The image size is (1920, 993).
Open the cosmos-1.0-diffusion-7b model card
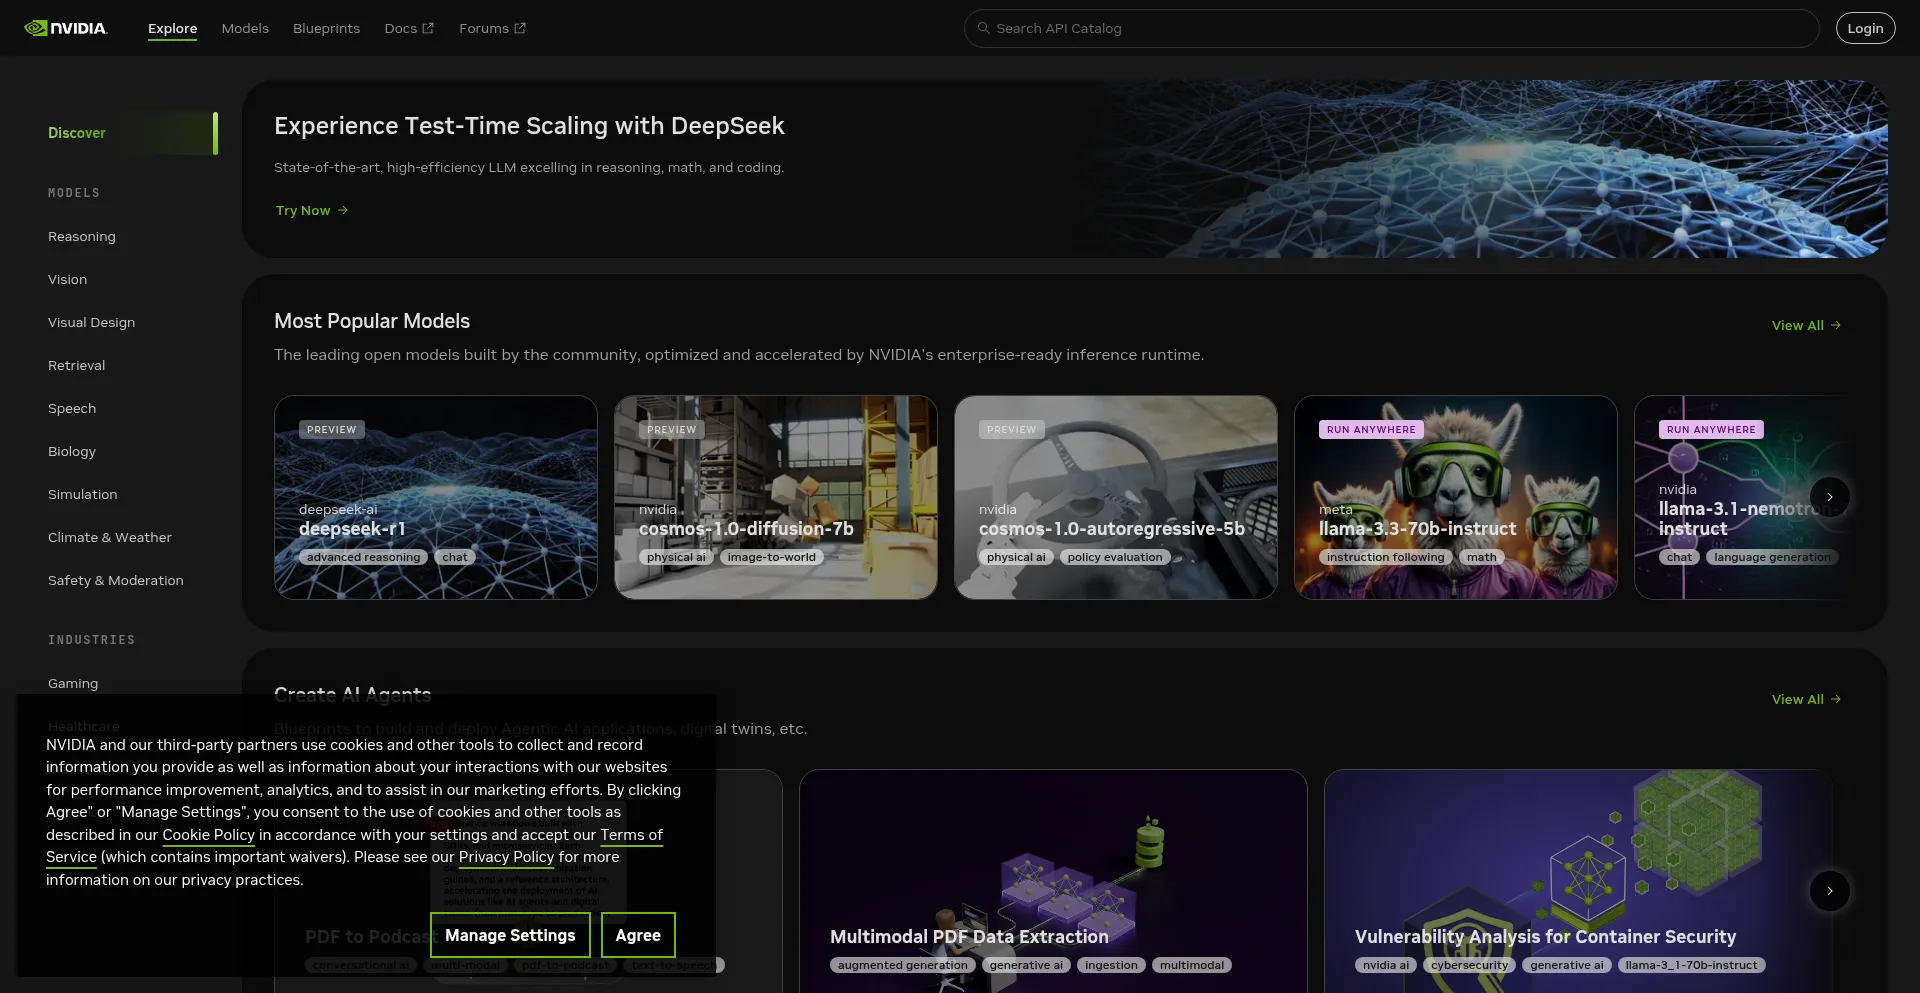[x=776, y=497]
